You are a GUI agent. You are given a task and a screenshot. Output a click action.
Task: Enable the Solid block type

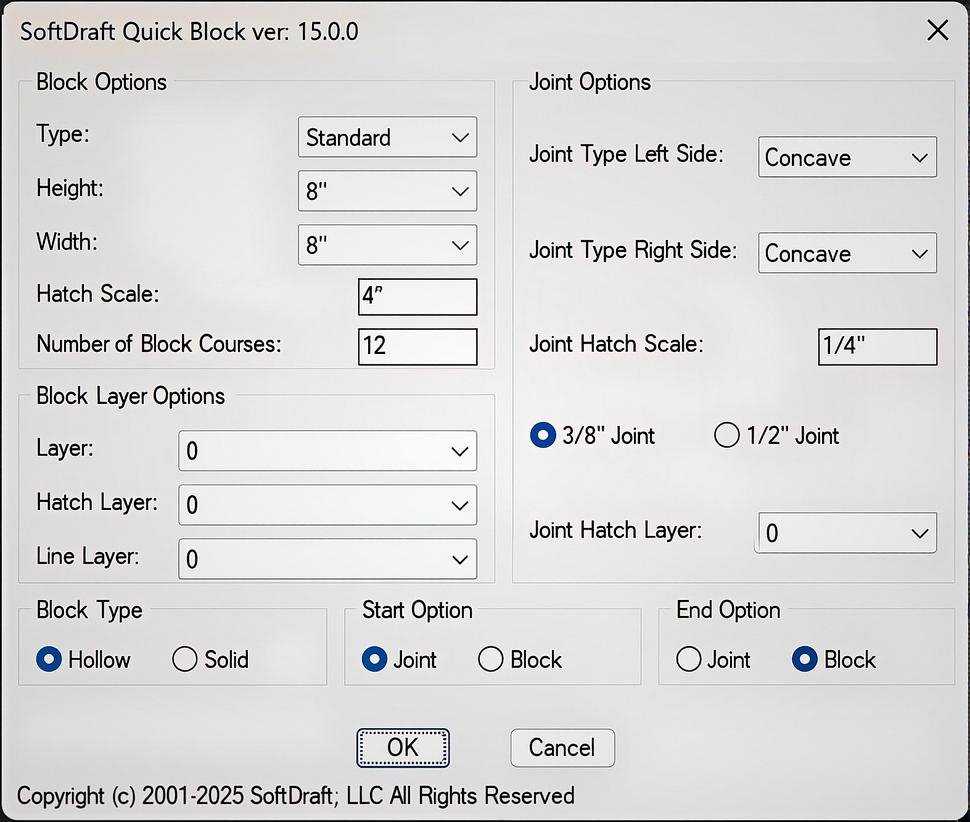184,660
